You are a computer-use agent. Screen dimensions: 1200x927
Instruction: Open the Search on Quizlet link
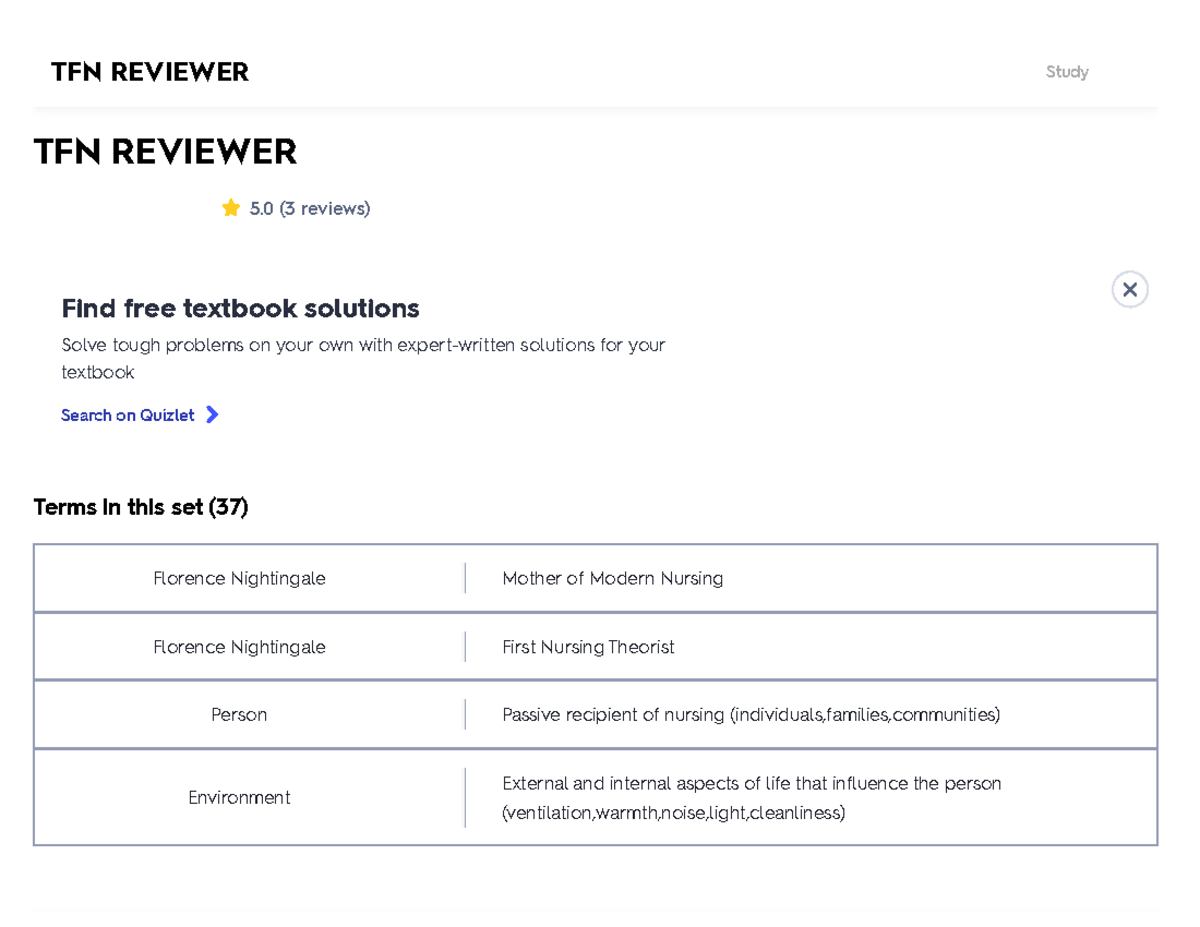click(x=127, y=414)
